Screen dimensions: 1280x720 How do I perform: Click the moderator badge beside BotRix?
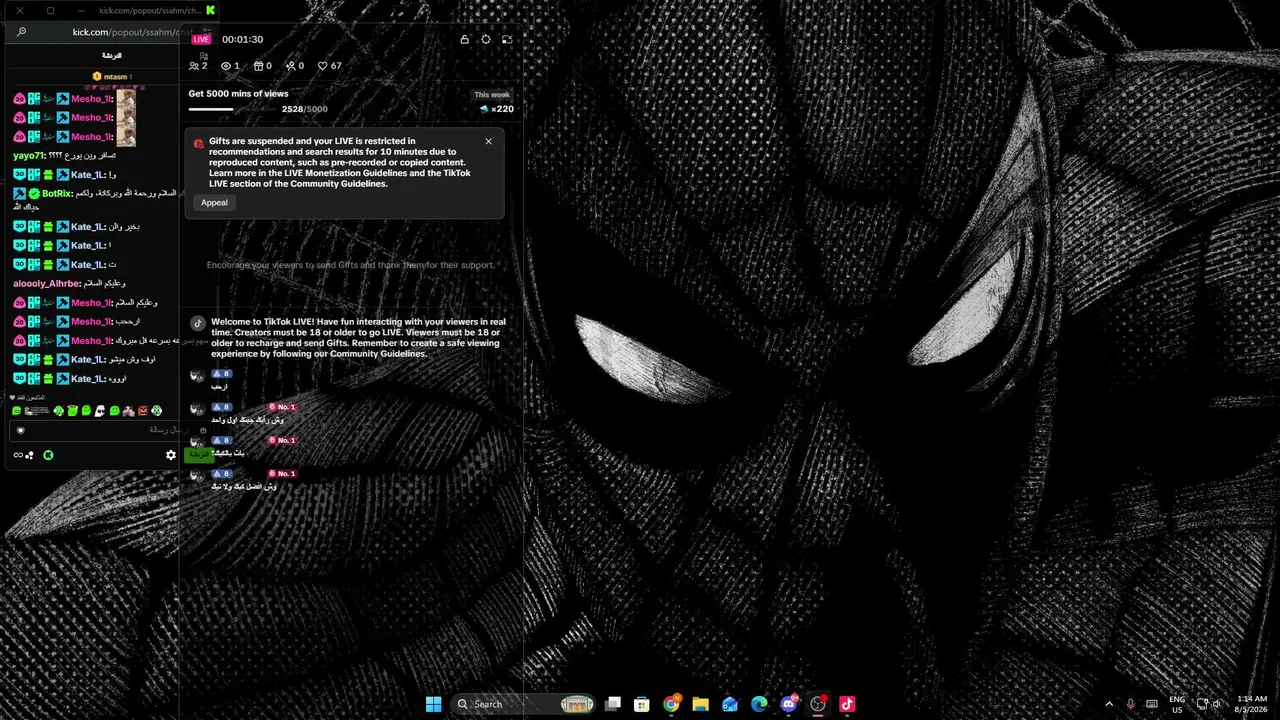pyautogui.click(x=19, y=193)
